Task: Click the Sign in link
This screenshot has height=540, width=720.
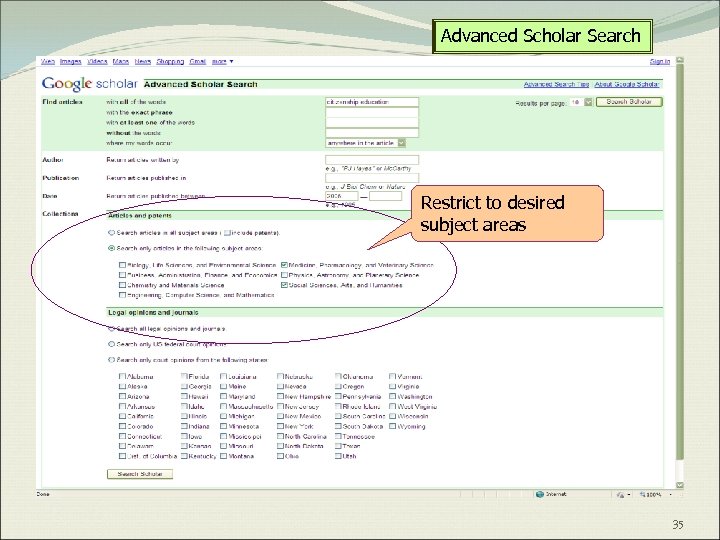Action: pyautogui.click(x=660, y=62)
